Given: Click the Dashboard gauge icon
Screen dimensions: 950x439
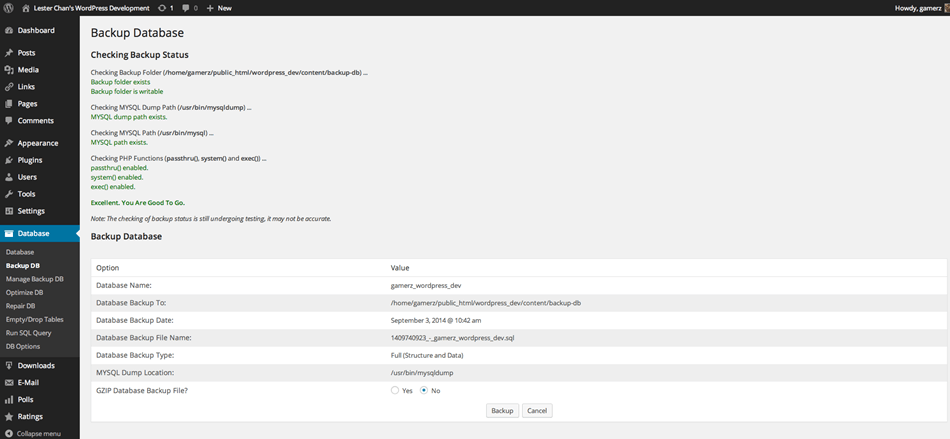Looking at the screenshot, I should (x=9, y=30).
